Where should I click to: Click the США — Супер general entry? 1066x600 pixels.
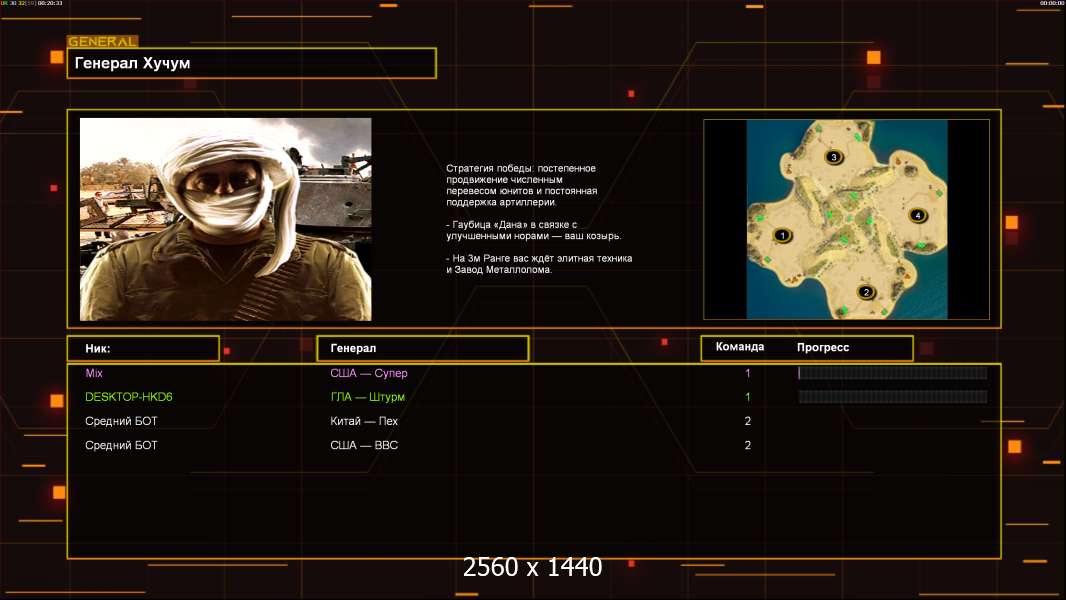[x=369, y=373]
